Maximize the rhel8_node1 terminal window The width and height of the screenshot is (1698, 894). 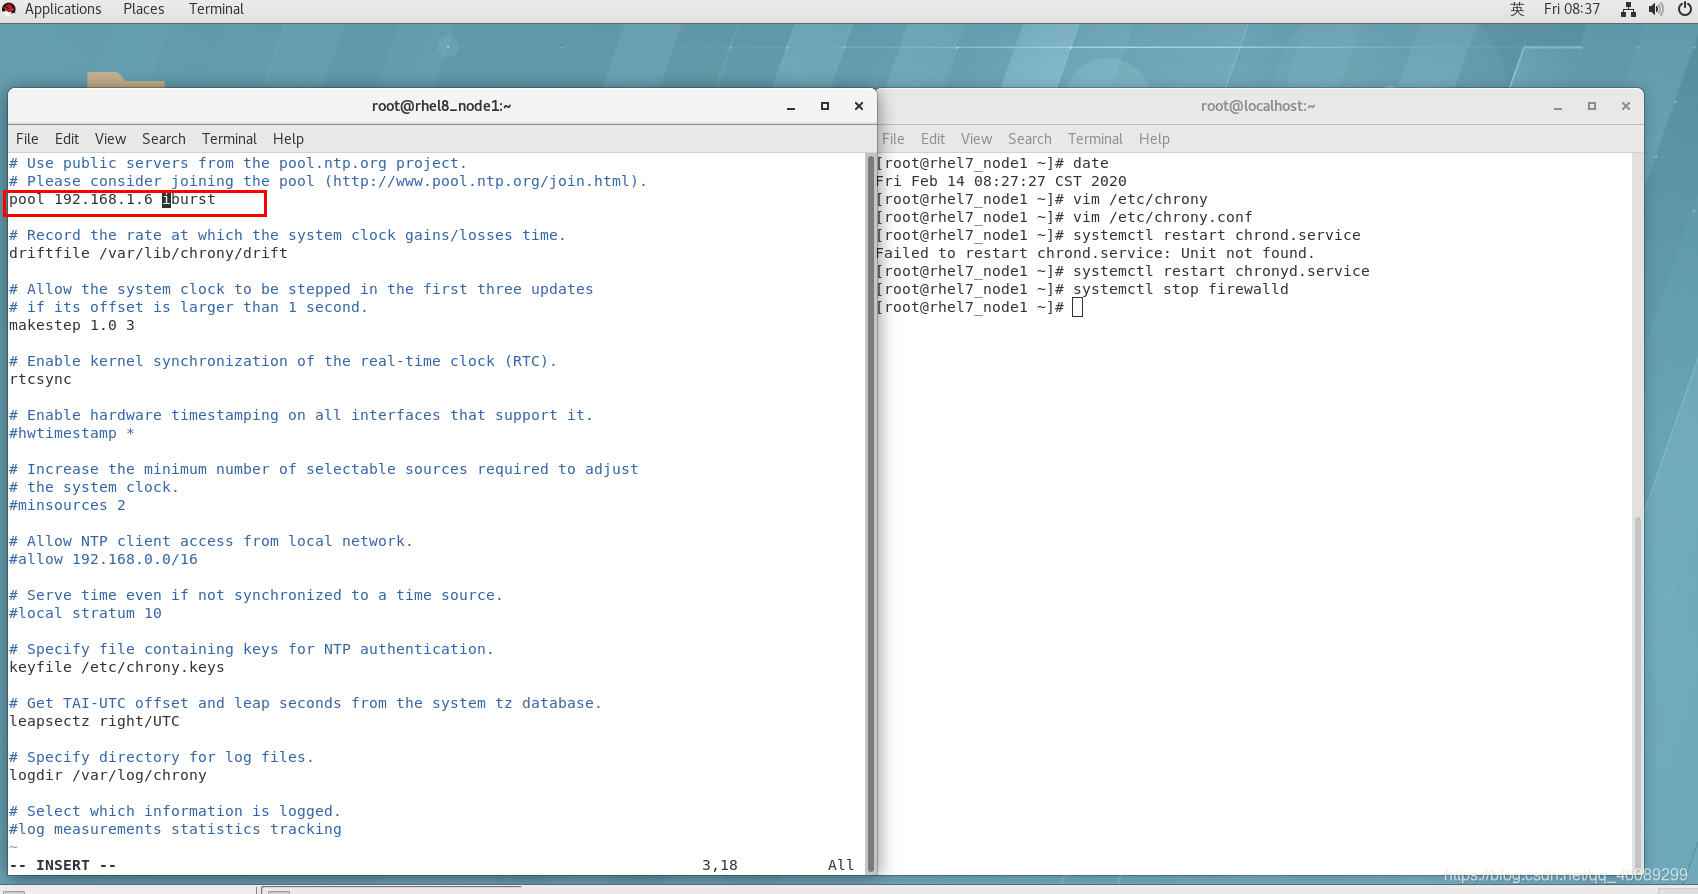click(x=825, y=106)
